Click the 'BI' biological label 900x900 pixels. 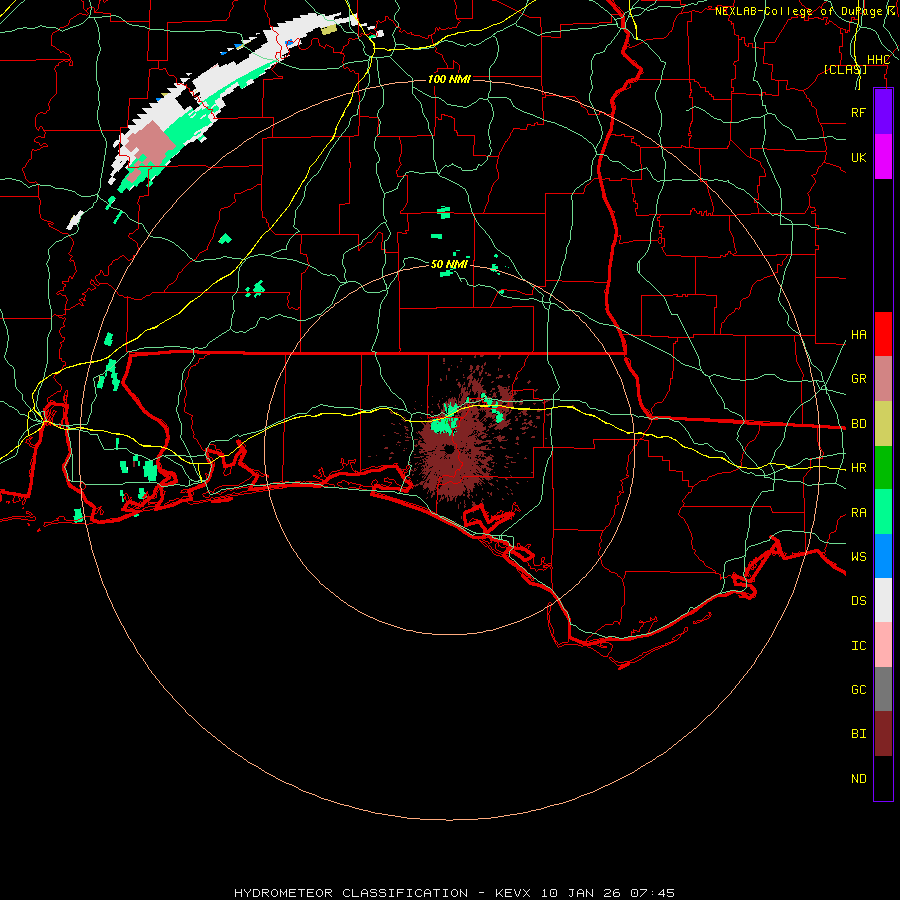pos(858,734)
